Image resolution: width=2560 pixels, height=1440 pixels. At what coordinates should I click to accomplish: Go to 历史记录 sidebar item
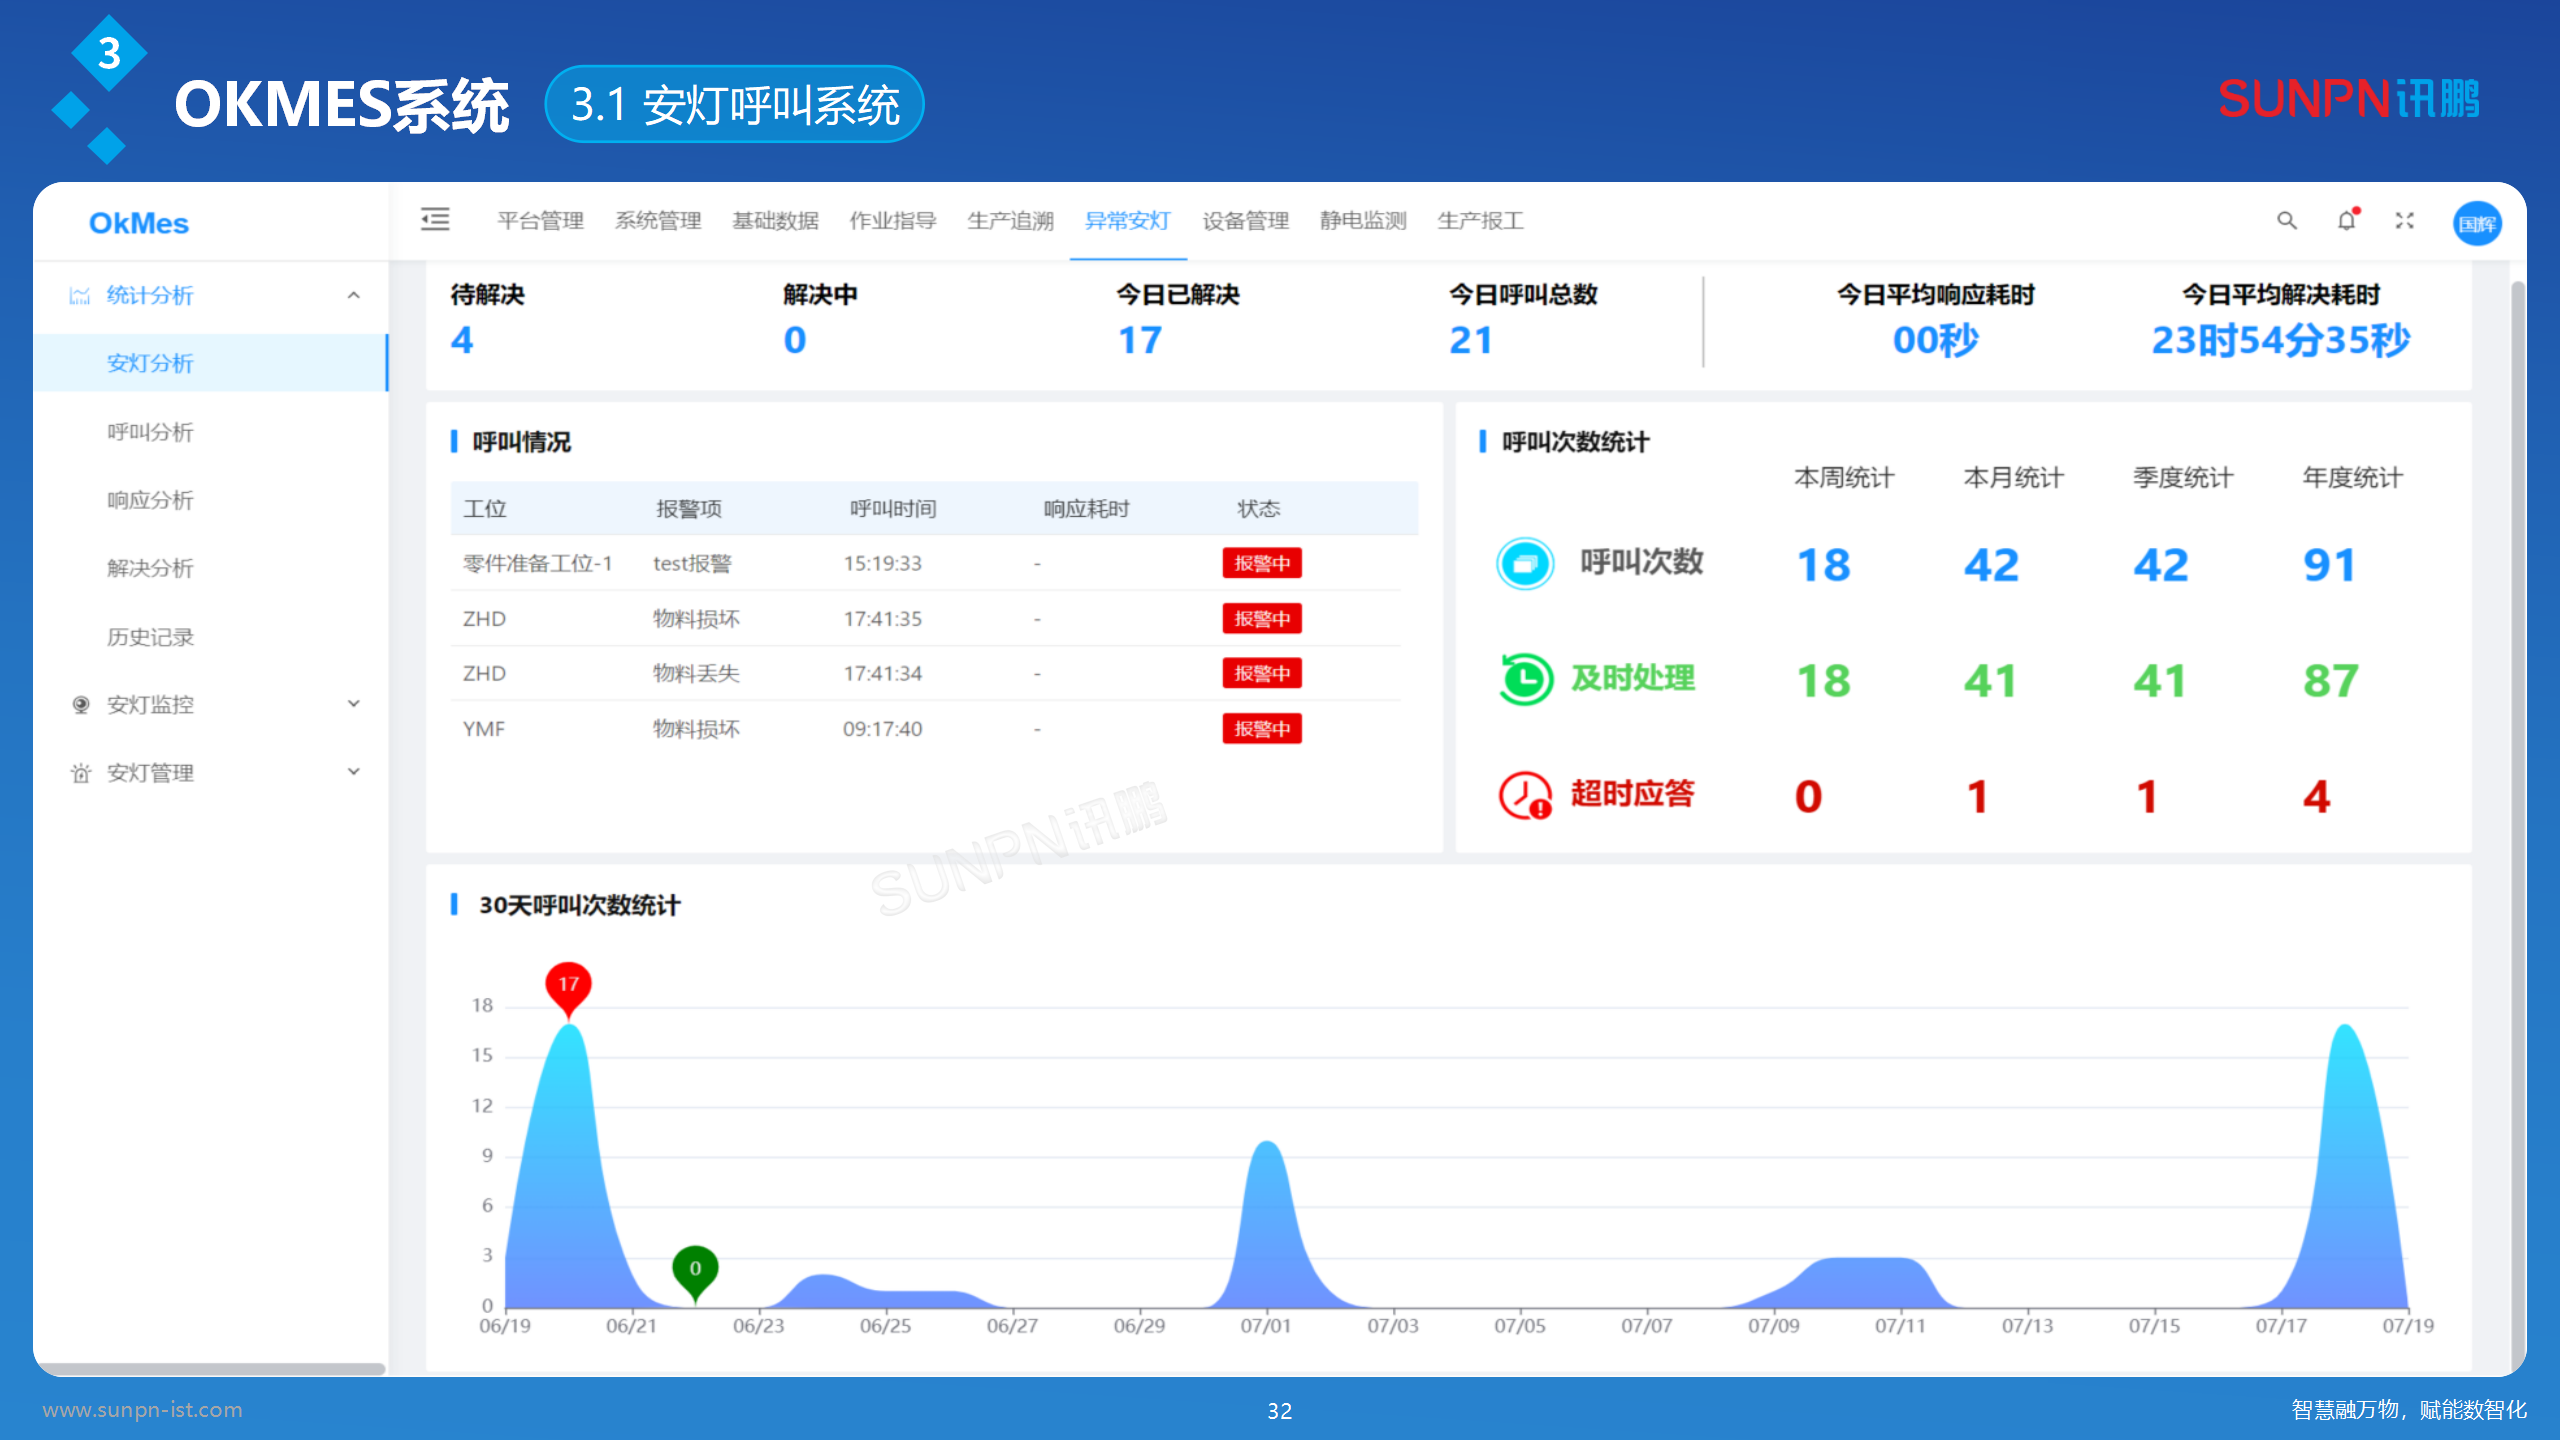(x=150, y=637)
